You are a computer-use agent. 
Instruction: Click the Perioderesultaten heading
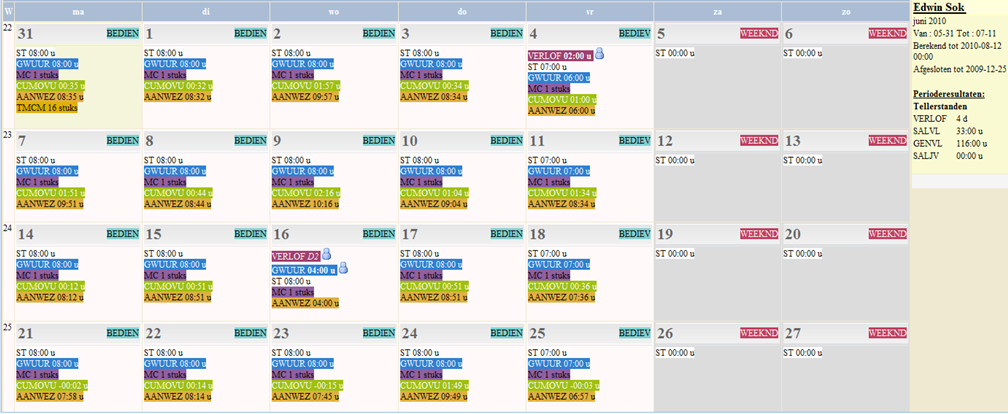(948, 94)
